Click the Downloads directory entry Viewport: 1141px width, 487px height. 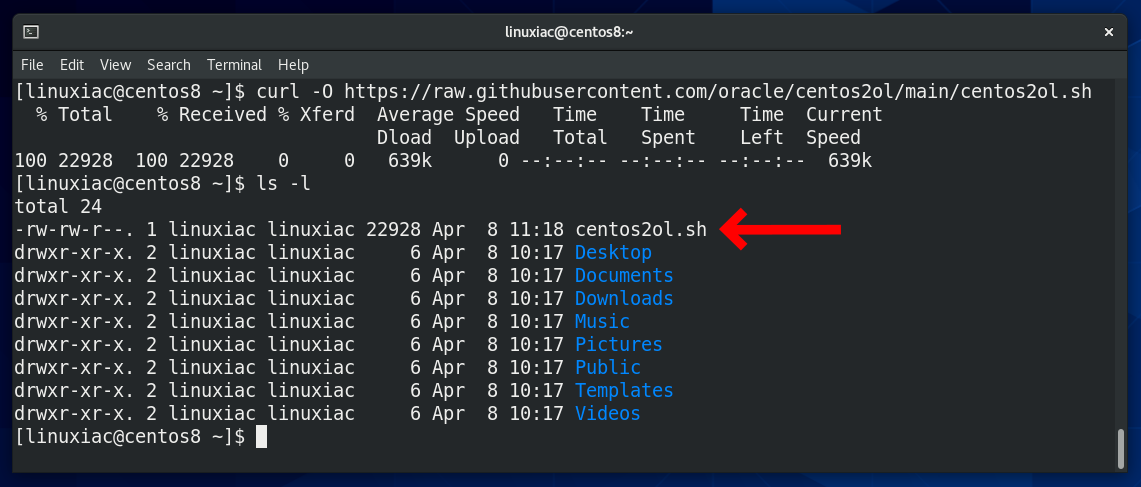(x=624, y=298)
